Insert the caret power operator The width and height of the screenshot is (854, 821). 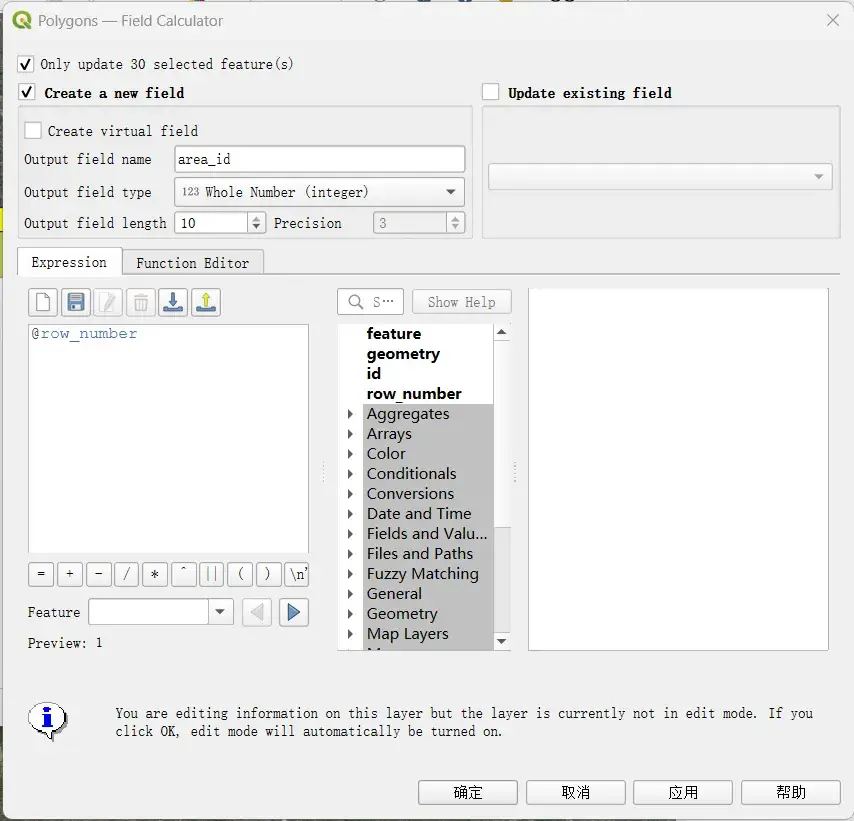[184, 574]
